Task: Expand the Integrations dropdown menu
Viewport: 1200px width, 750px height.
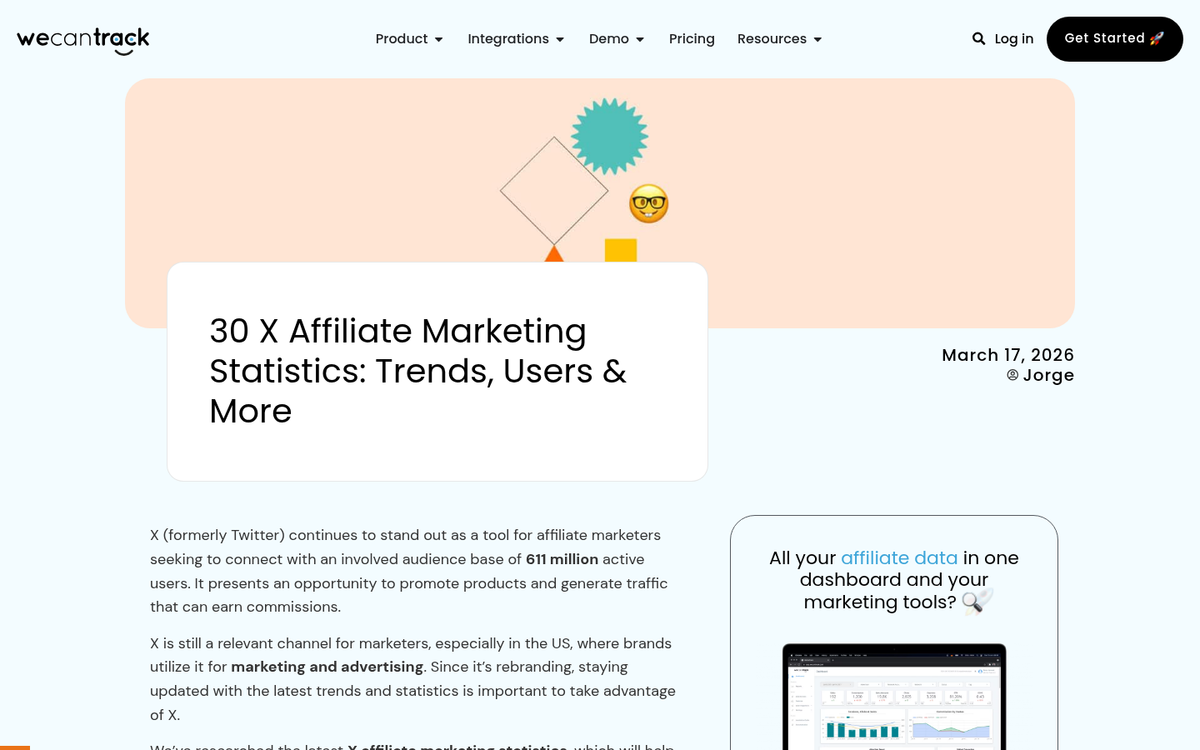Action: pyautogui.click(x=516, y=39)
